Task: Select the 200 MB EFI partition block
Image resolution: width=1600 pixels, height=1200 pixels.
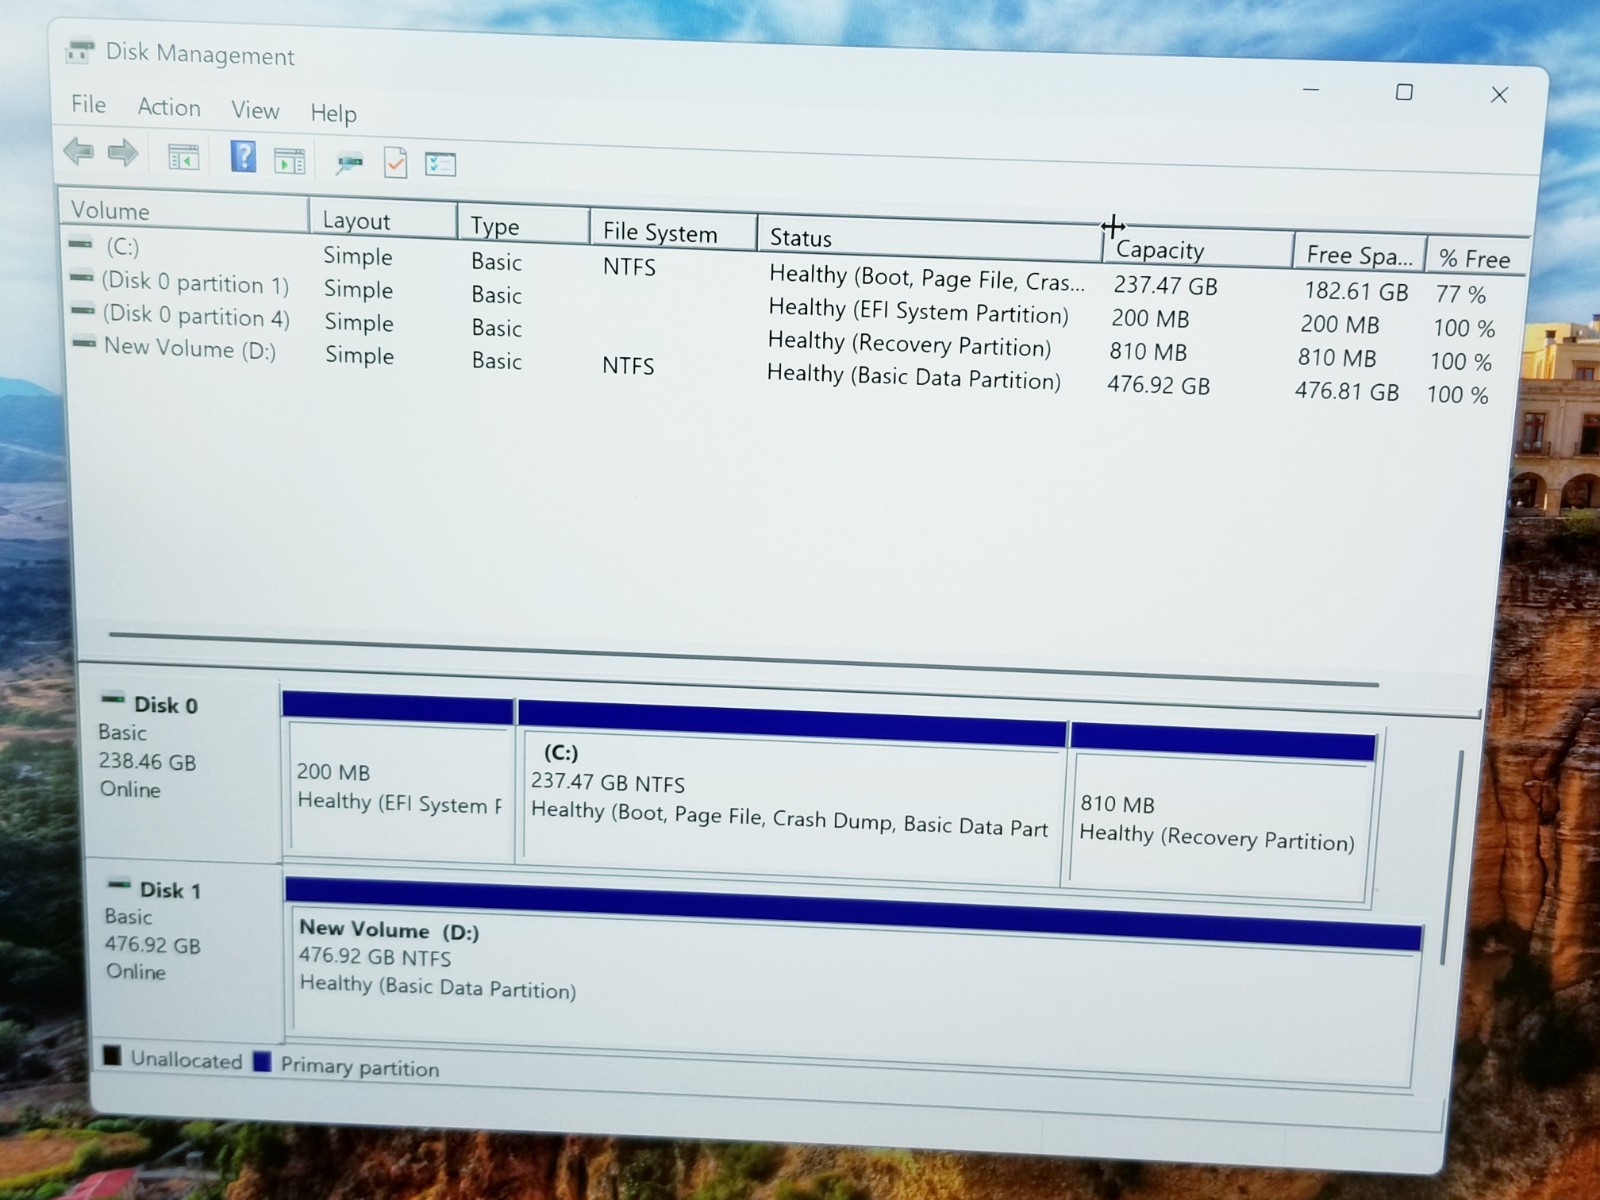Action: [x=399, y=776]
